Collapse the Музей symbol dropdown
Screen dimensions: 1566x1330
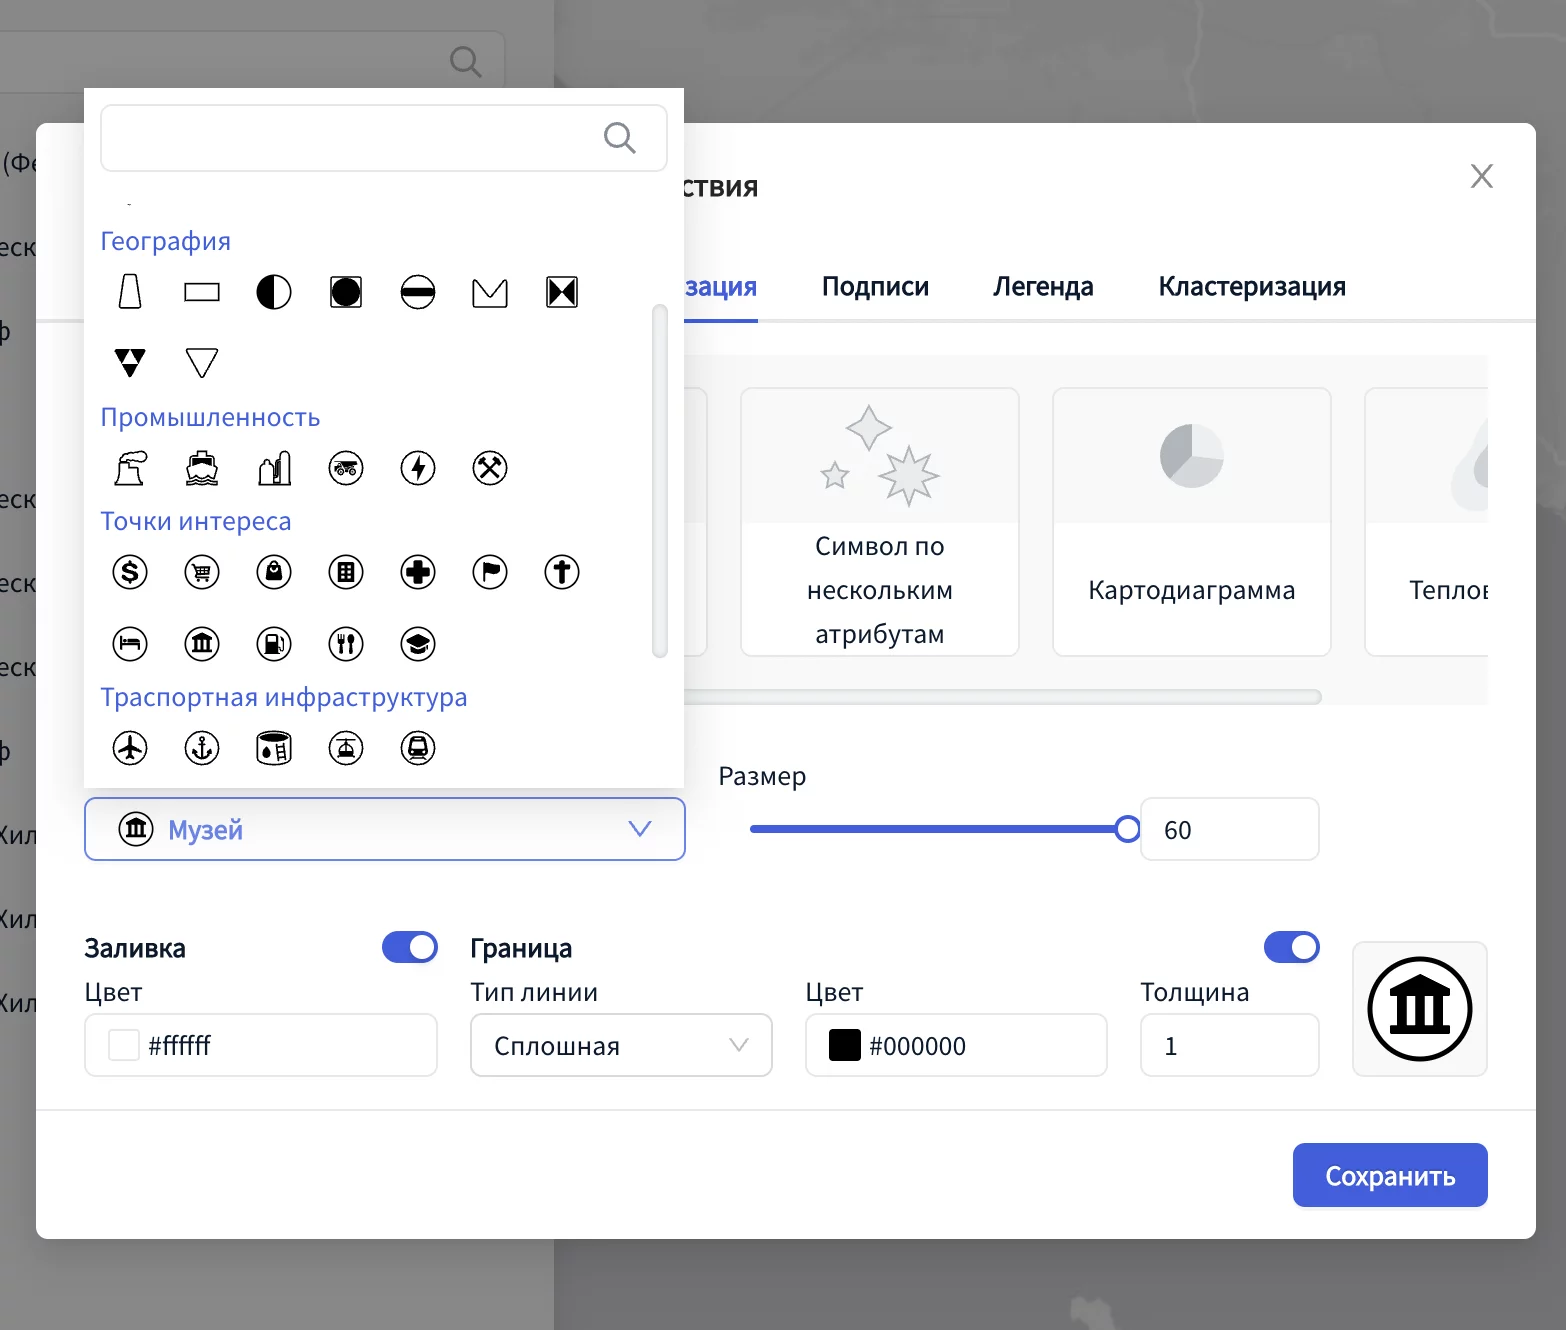(639, 829)
